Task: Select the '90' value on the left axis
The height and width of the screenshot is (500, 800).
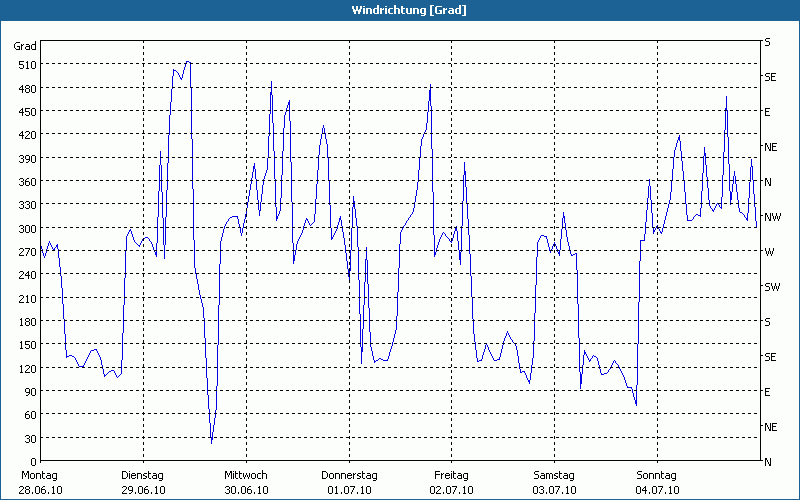Action: 31,392
